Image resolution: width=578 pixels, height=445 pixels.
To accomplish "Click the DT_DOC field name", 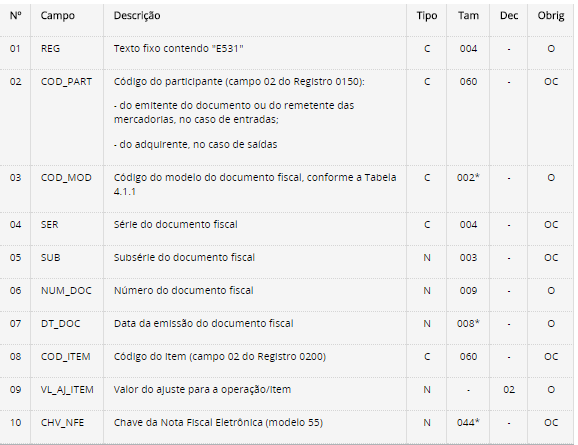I will pos(60,323).
